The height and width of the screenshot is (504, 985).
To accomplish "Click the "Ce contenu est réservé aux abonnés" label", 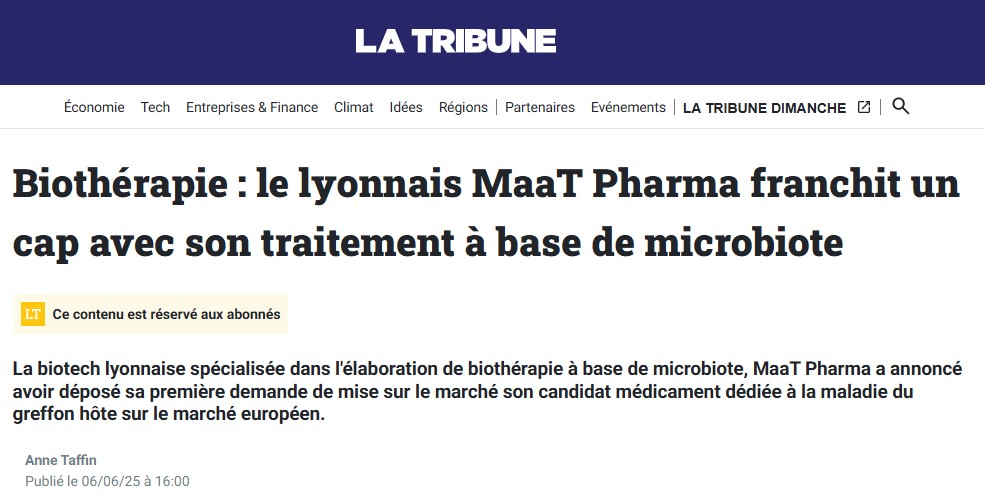I will [x=166, y=314].
